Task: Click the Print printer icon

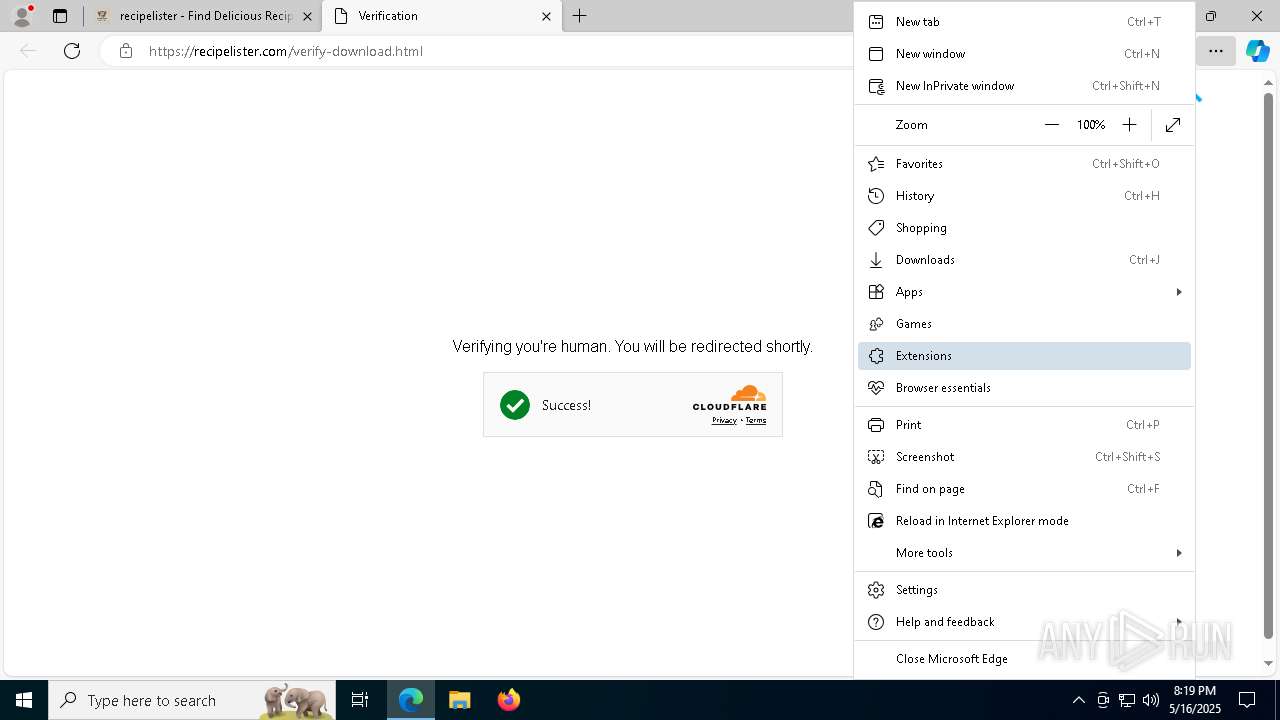Action: [876, 425]
